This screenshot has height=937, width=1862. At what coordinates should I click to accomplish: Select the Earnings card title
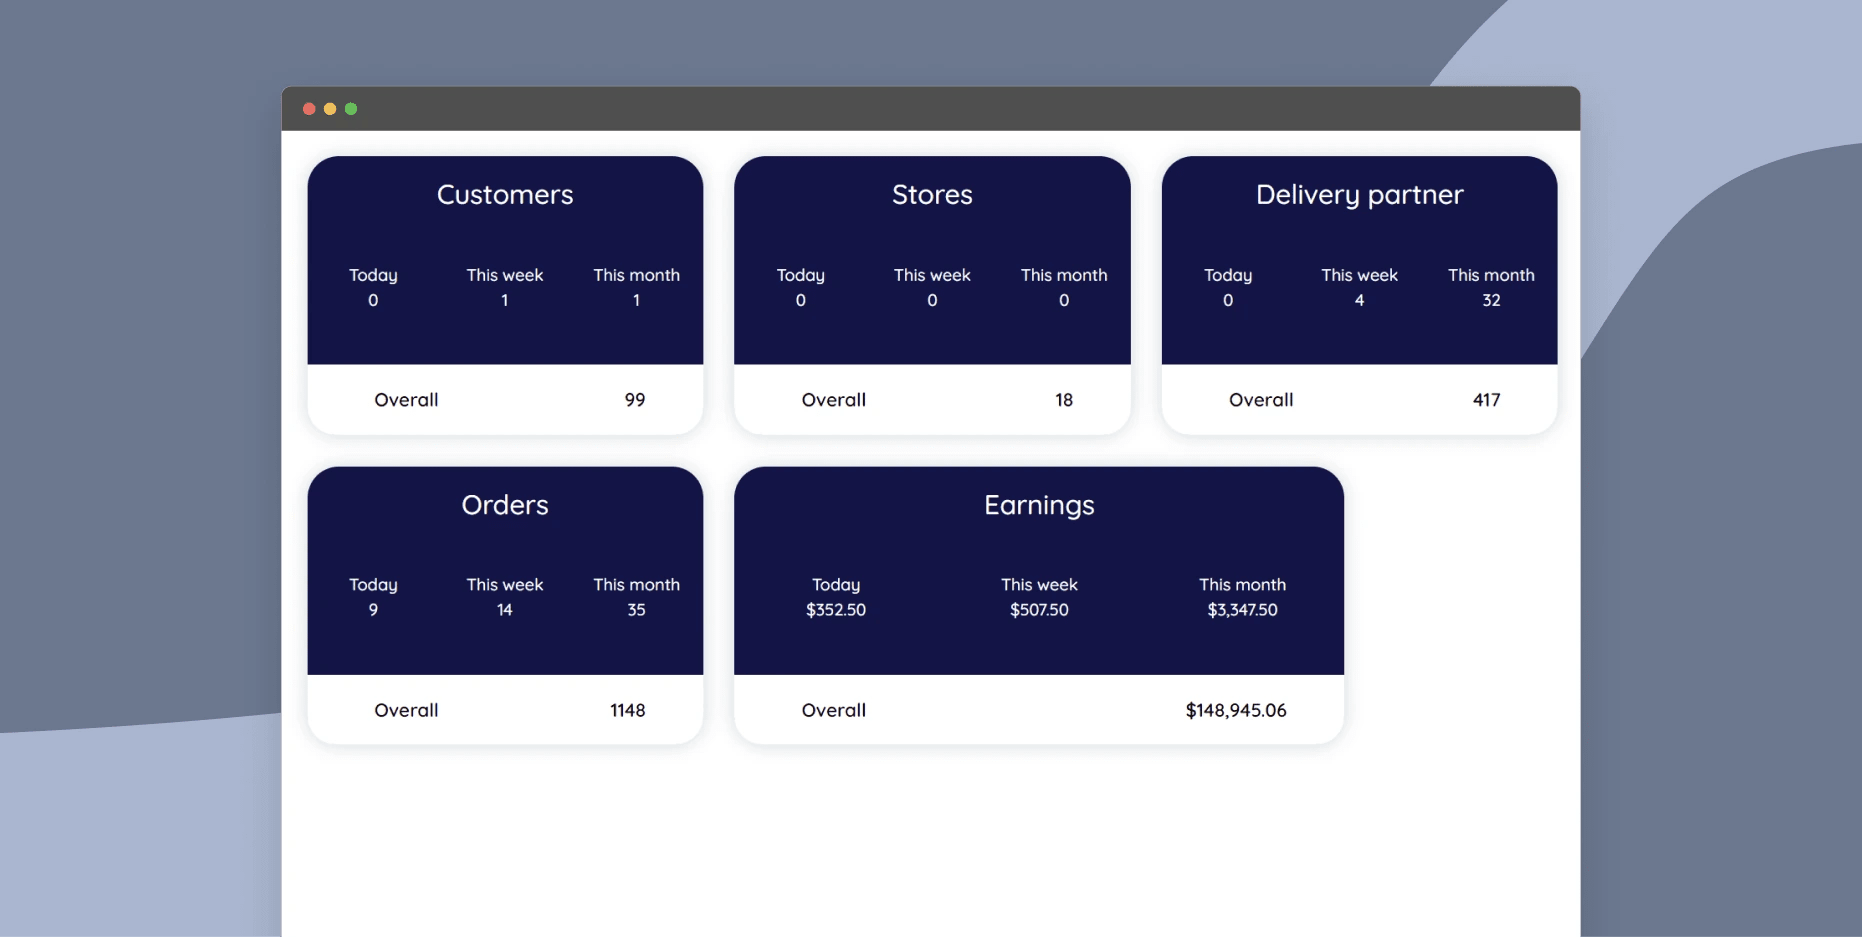(x=1039, y=506)
